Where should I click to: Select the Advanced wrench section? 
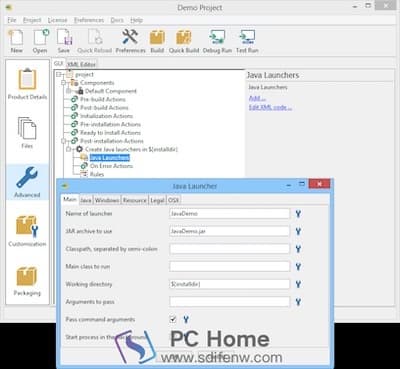(x=27, y=182)
